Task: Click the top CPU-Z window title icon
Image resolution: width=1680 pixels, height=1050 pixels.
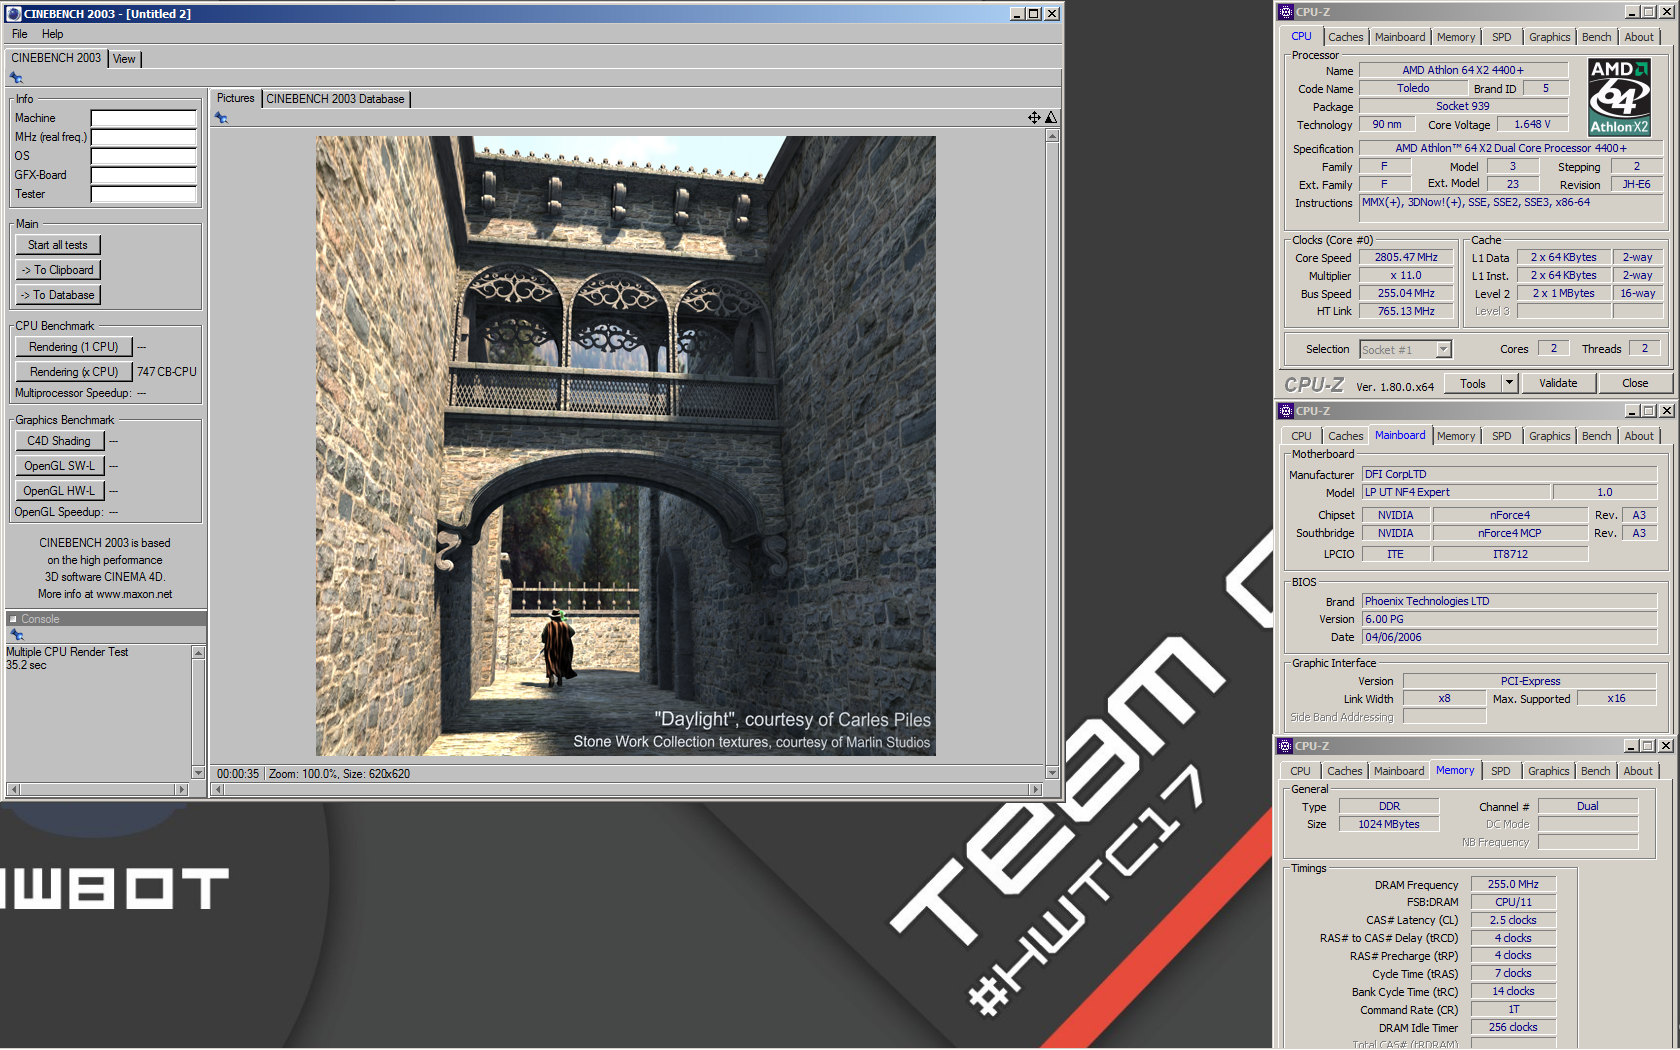Action: [x=1286, y=12]
